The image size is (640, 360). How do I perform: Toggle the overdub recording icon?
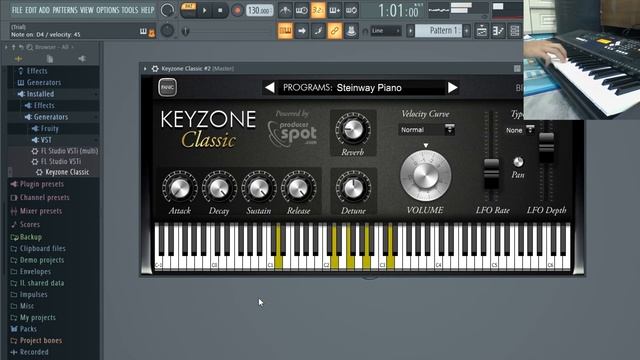[334, 11]
